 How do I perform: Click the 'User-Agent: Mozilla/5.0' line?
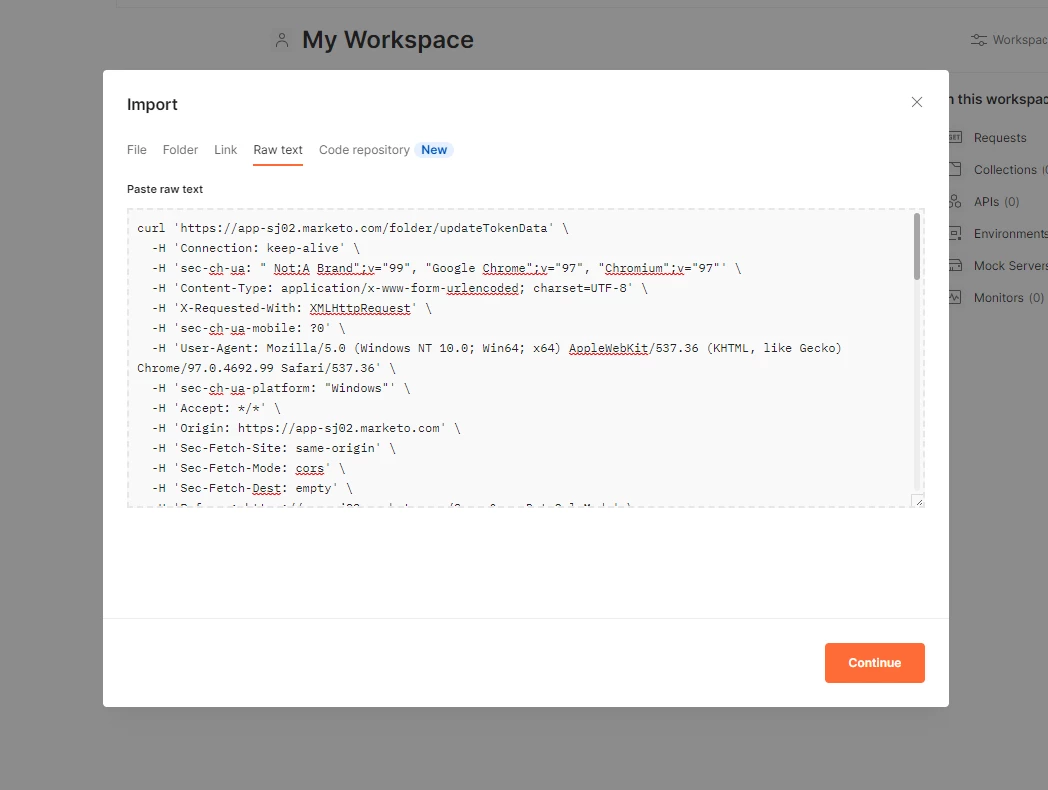point(497,348)
